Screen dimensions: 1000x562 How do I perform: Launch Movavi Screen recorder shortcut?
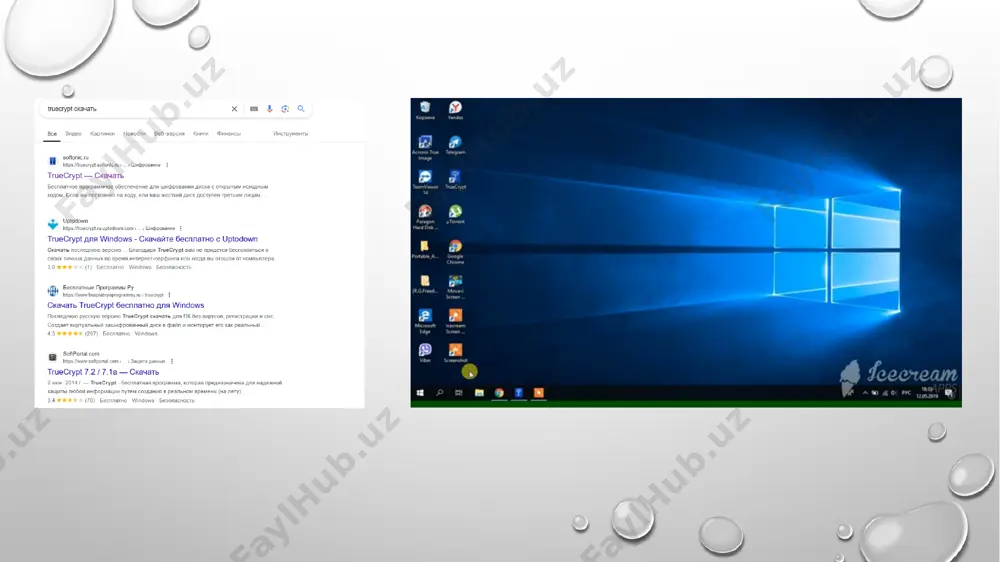[x=455, y=286]
